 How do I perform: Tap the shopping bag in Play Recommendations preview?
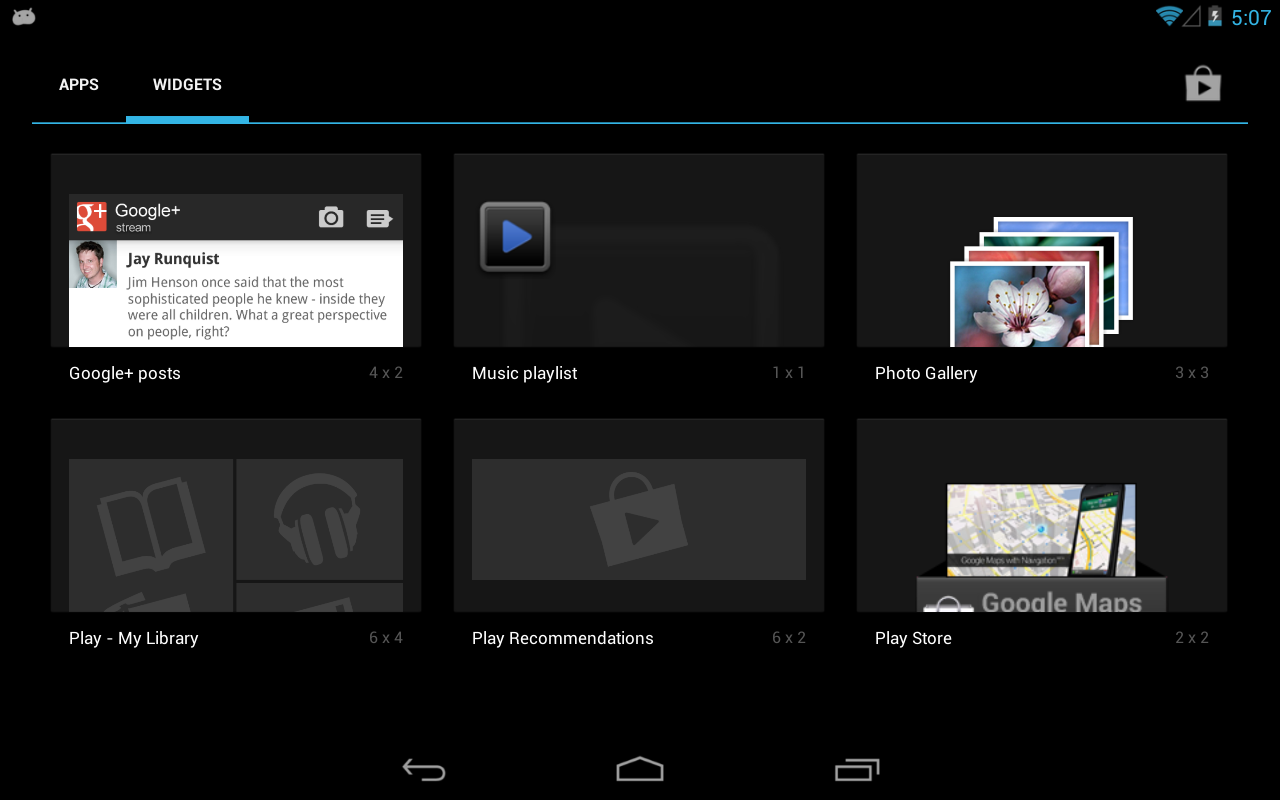coord(639,520)
